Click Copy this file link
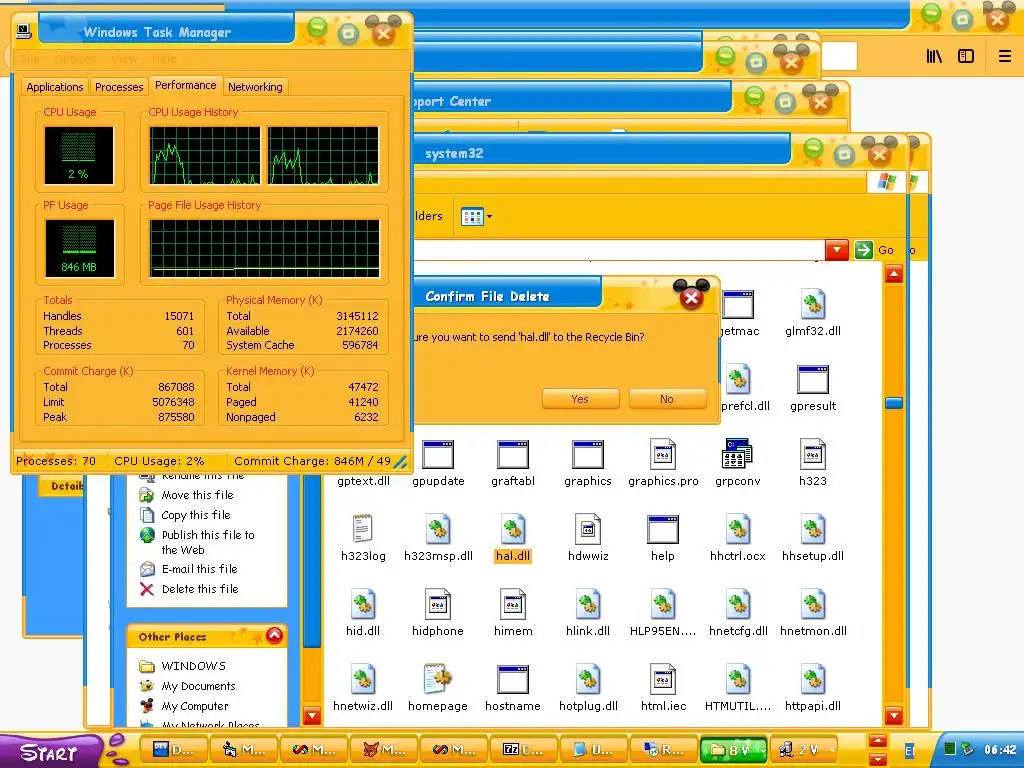1024x768 pixels. pos(196,515)
